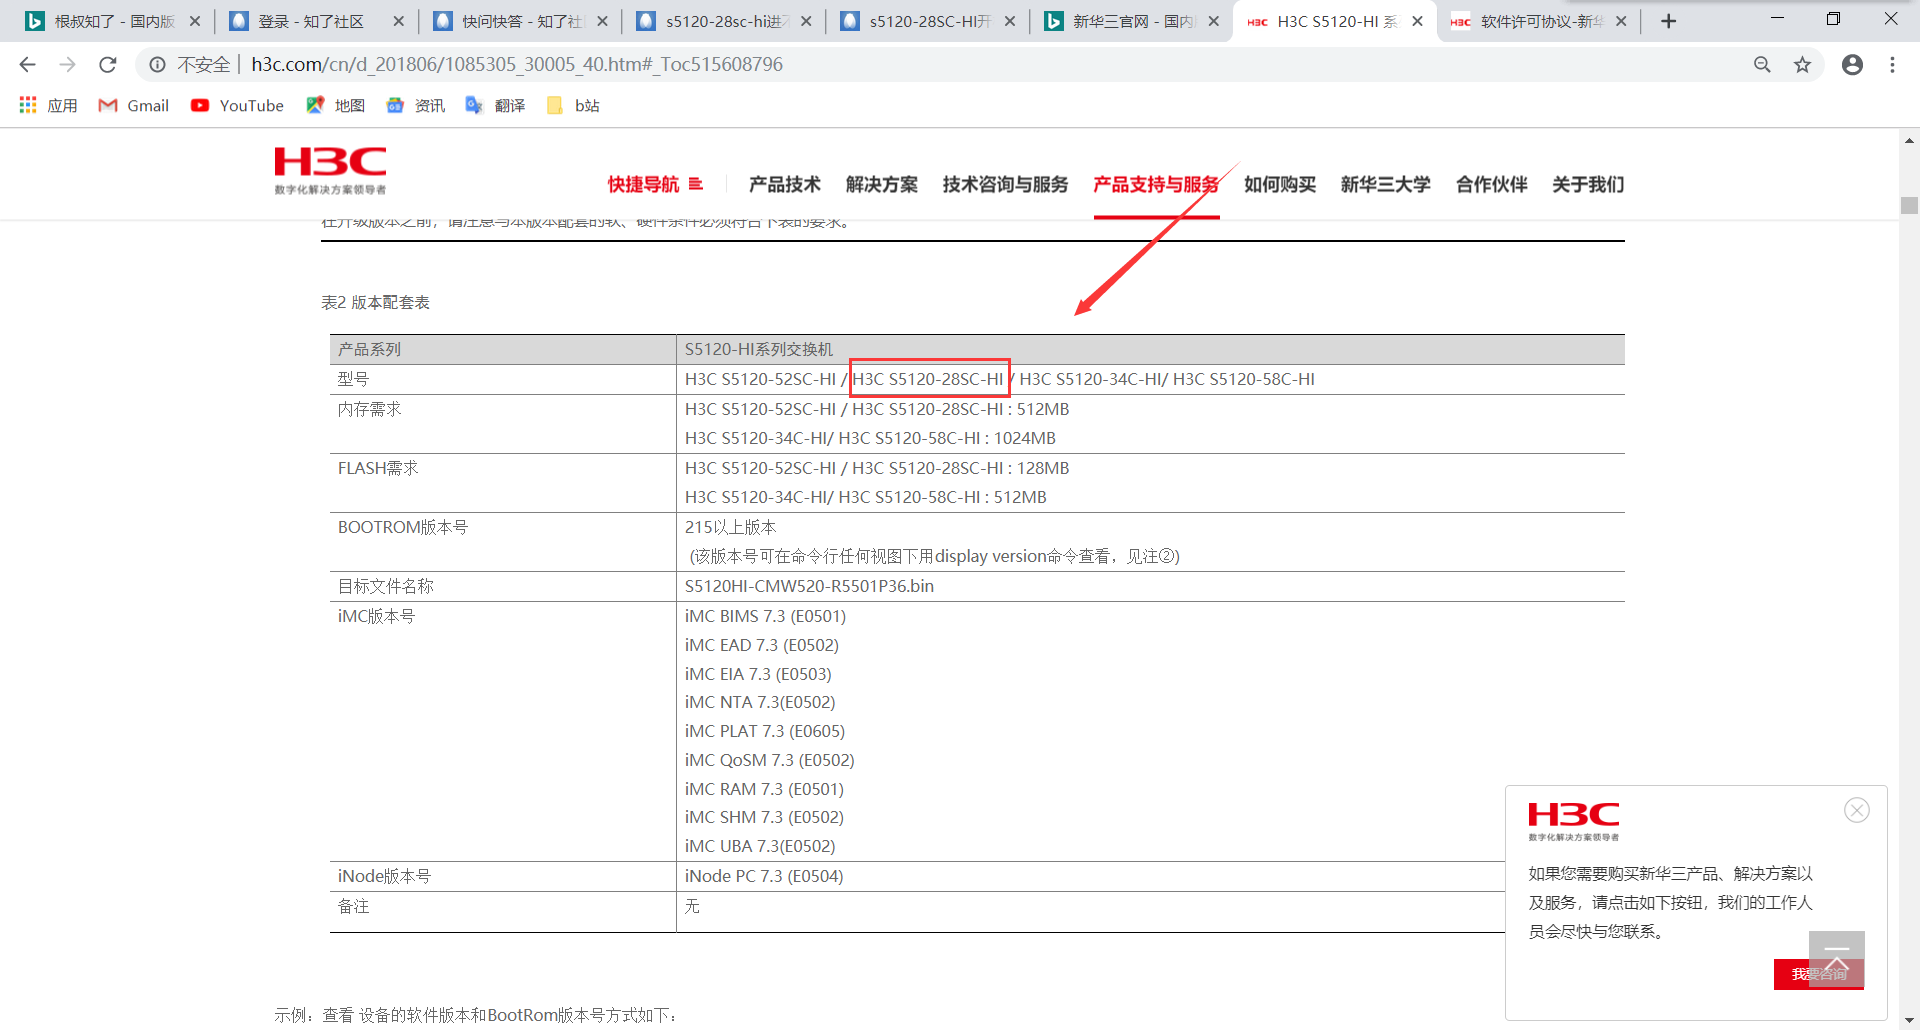
Task: Click the S5120-HI系列交换机 header cell
Action: point(759,349)
